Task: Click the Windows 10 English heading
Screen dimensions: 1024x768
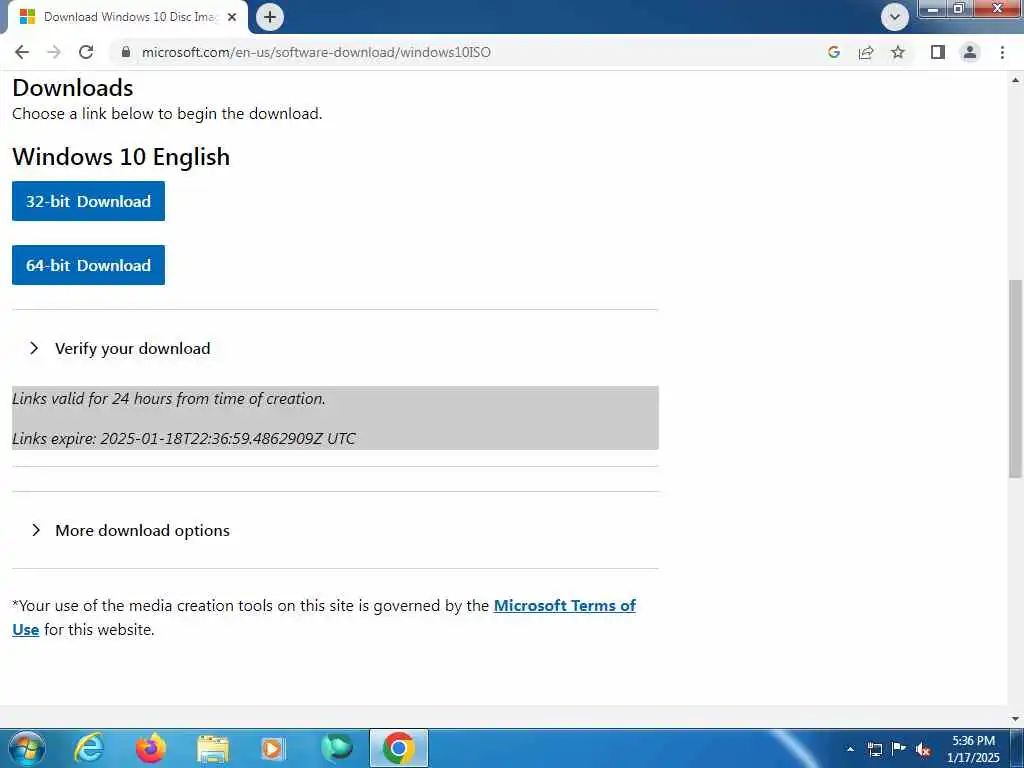Action: 121,157
